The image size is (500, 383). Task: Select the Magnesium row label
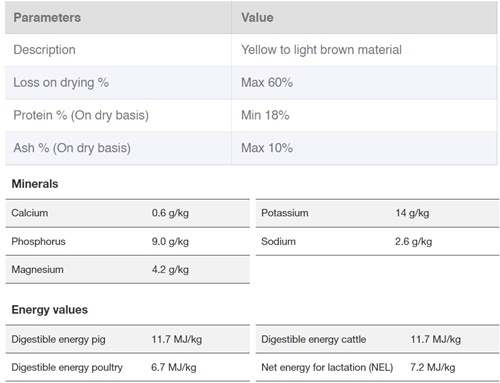[x=37, y=269]
